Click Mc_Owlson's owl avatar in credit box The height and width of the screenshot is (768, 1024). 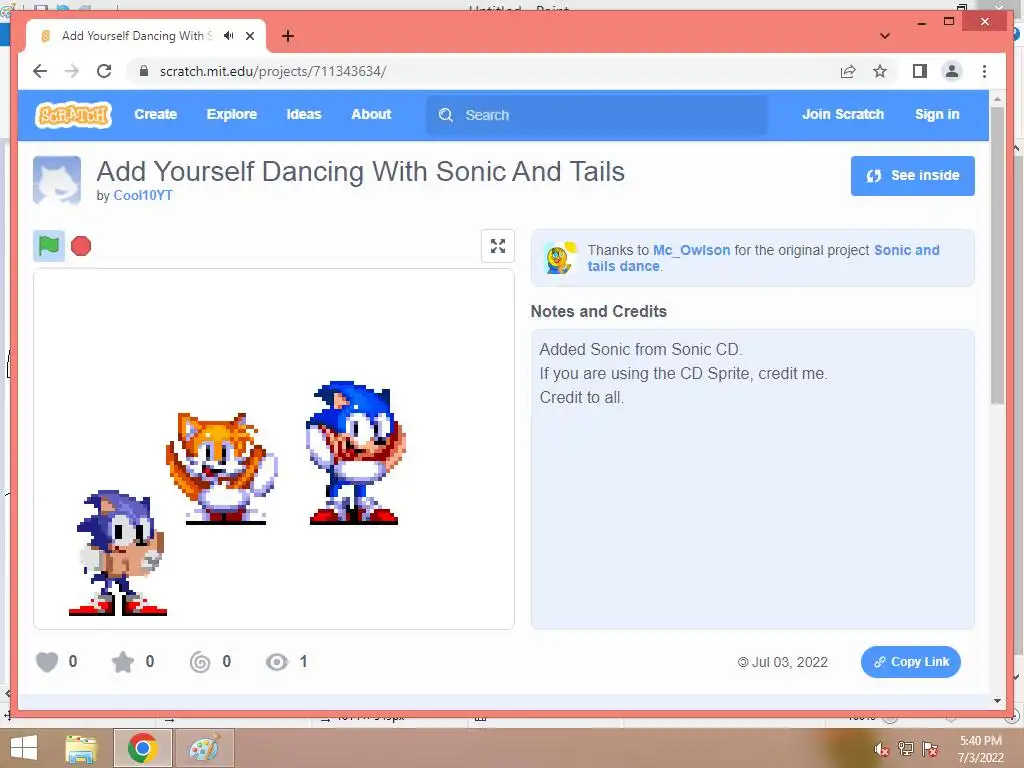pyautogui.click(x=560, y=258)
